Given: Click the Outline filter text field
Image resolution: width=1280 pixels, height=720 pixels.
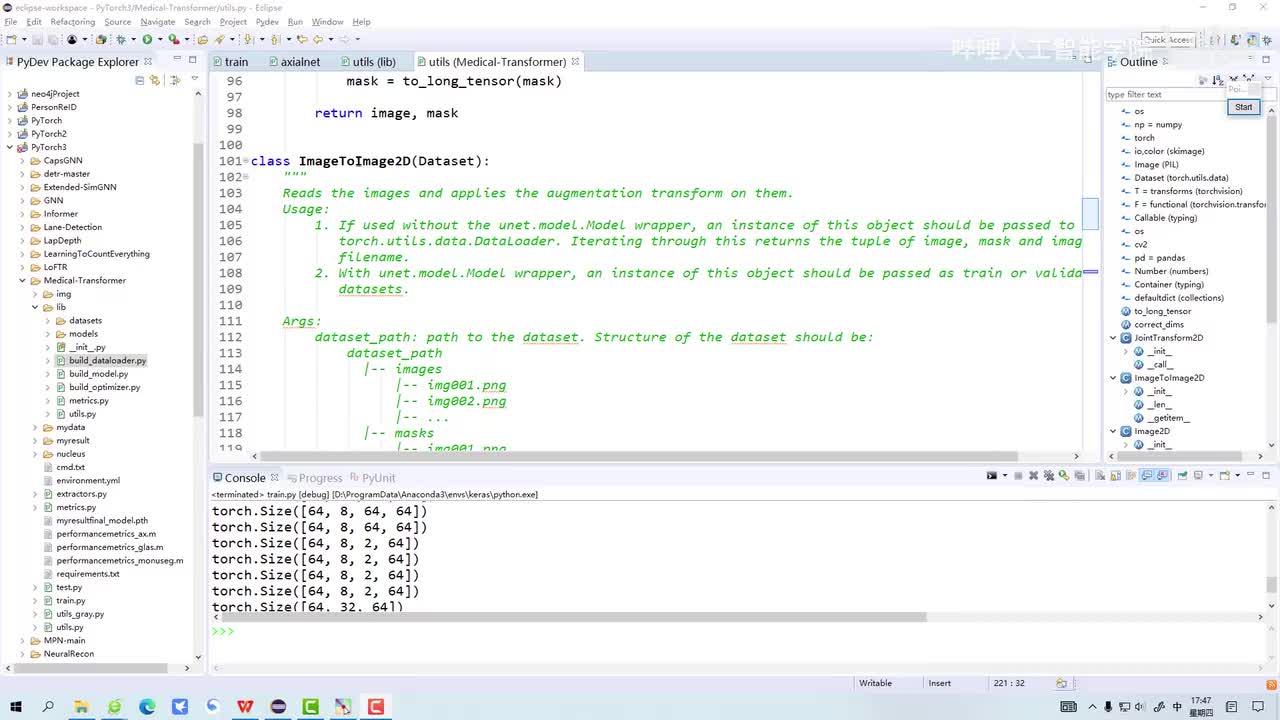Looking at the screenshot, I should click(x=1164, y=95).
